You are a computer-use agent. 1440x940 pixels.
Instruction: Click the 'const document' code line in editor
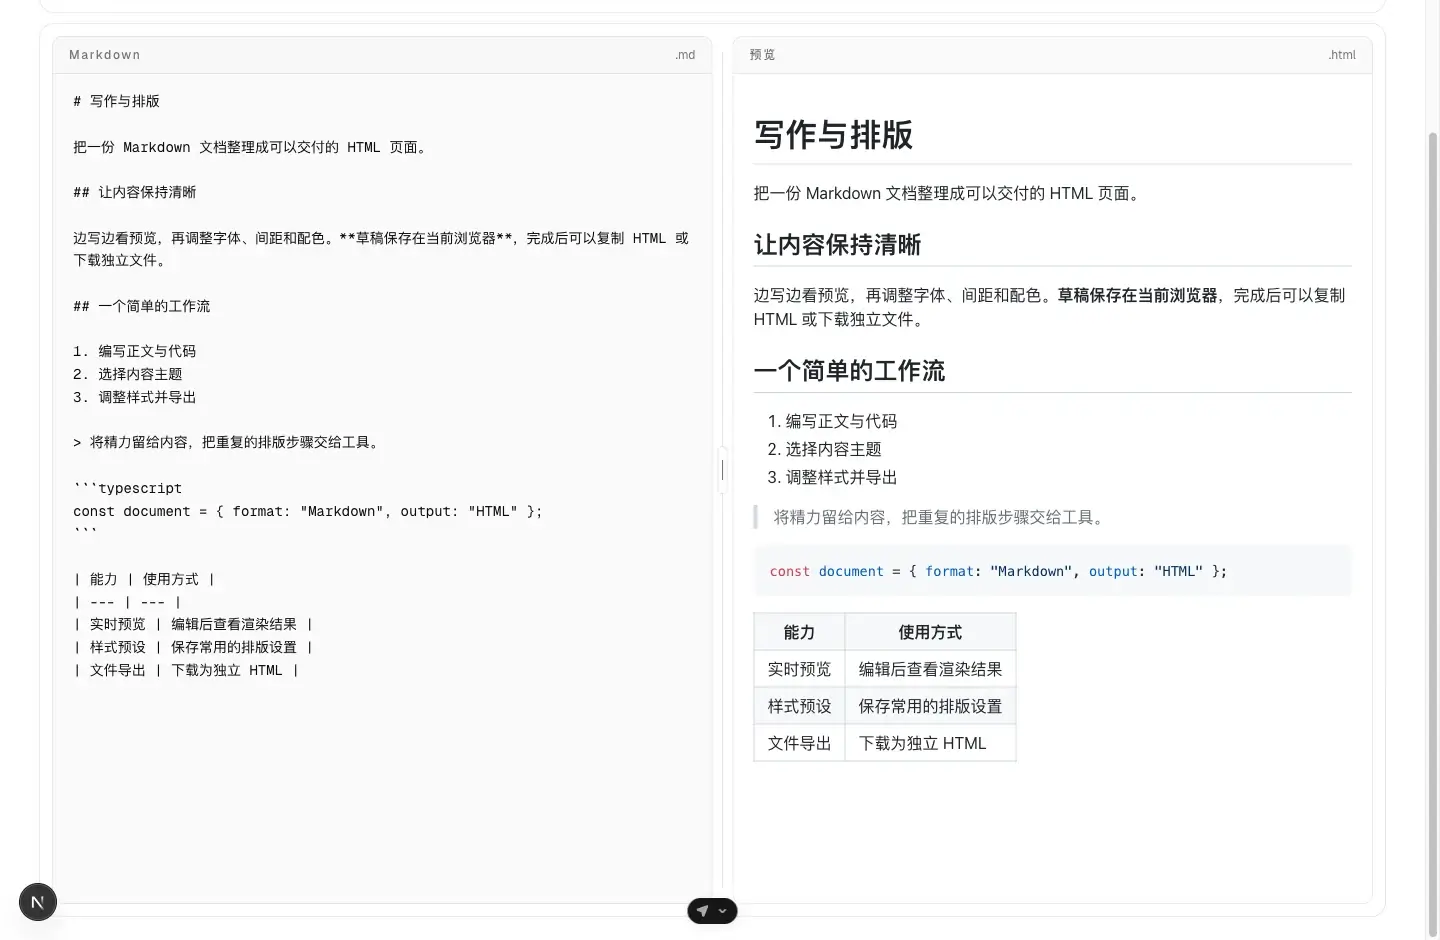click(x=307, y=511)
